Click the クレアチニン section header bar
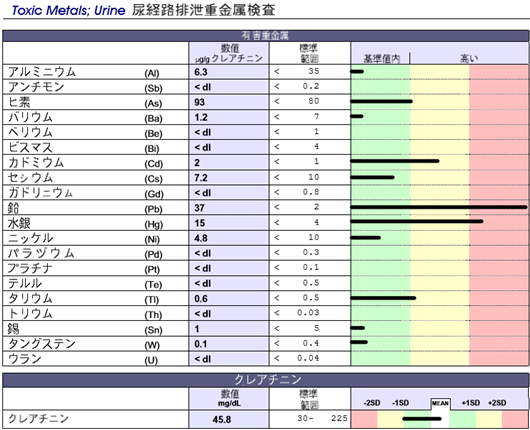The image size is (530, 430). pos(265,380)
